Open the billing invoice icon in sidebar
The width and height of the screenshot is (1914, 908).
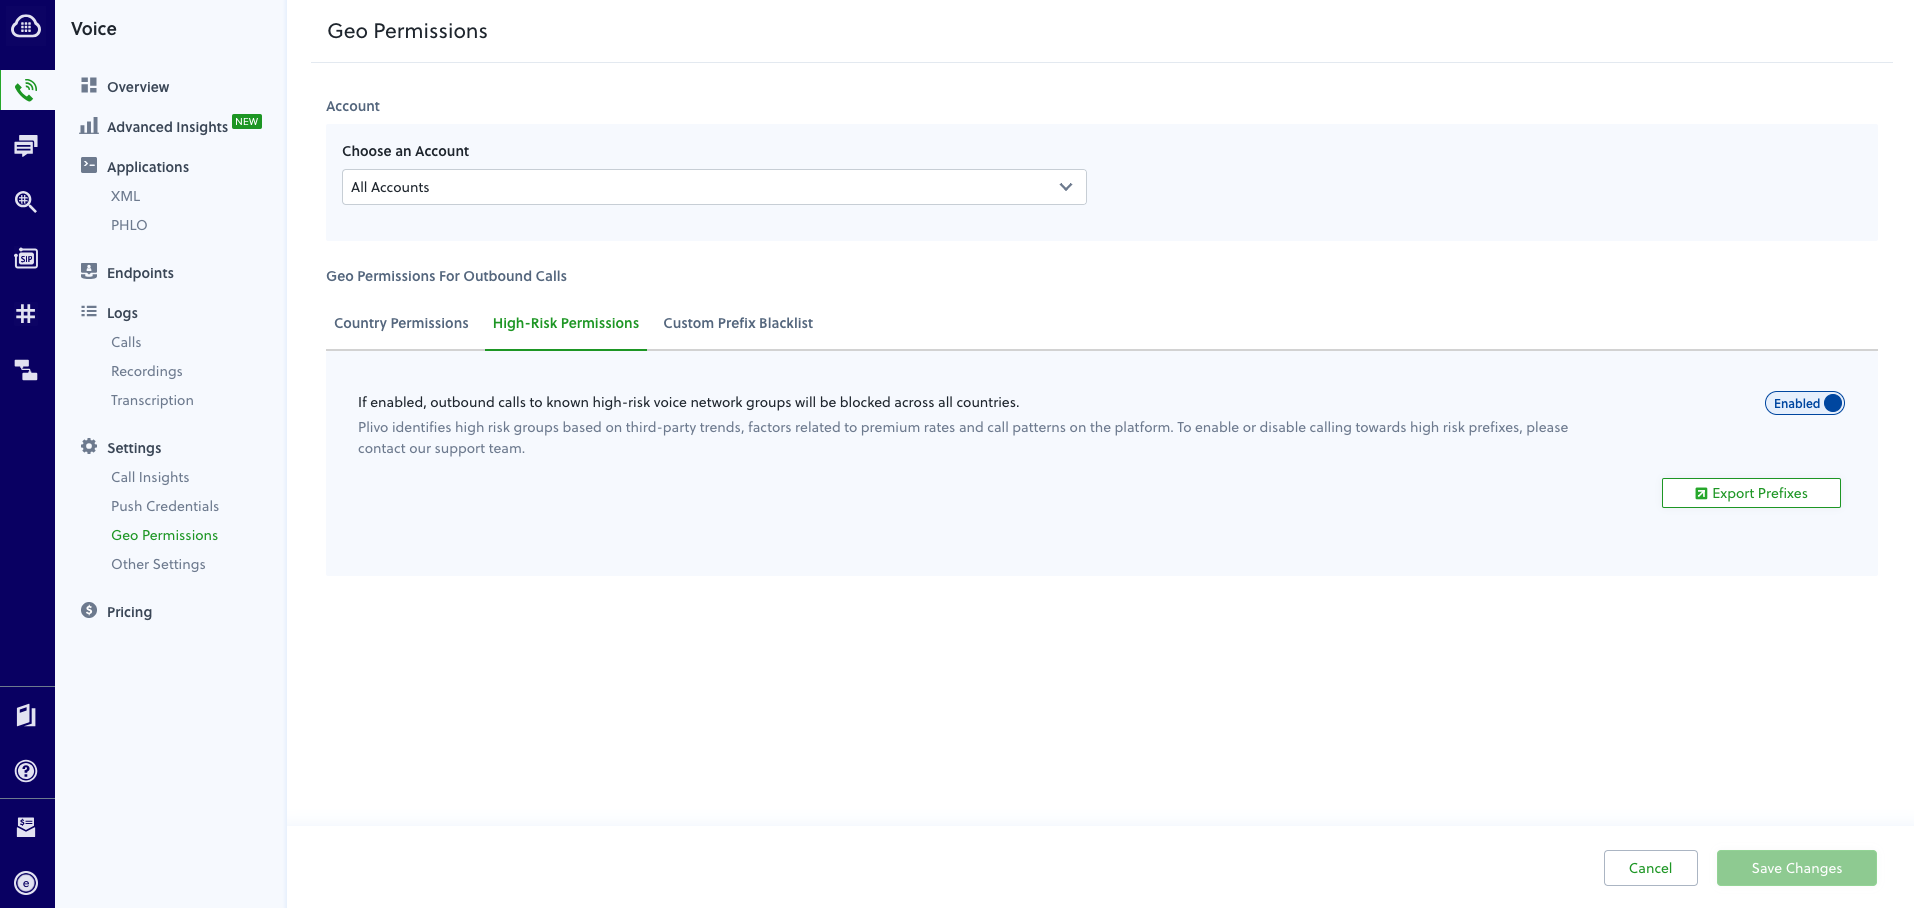point(26,827)
